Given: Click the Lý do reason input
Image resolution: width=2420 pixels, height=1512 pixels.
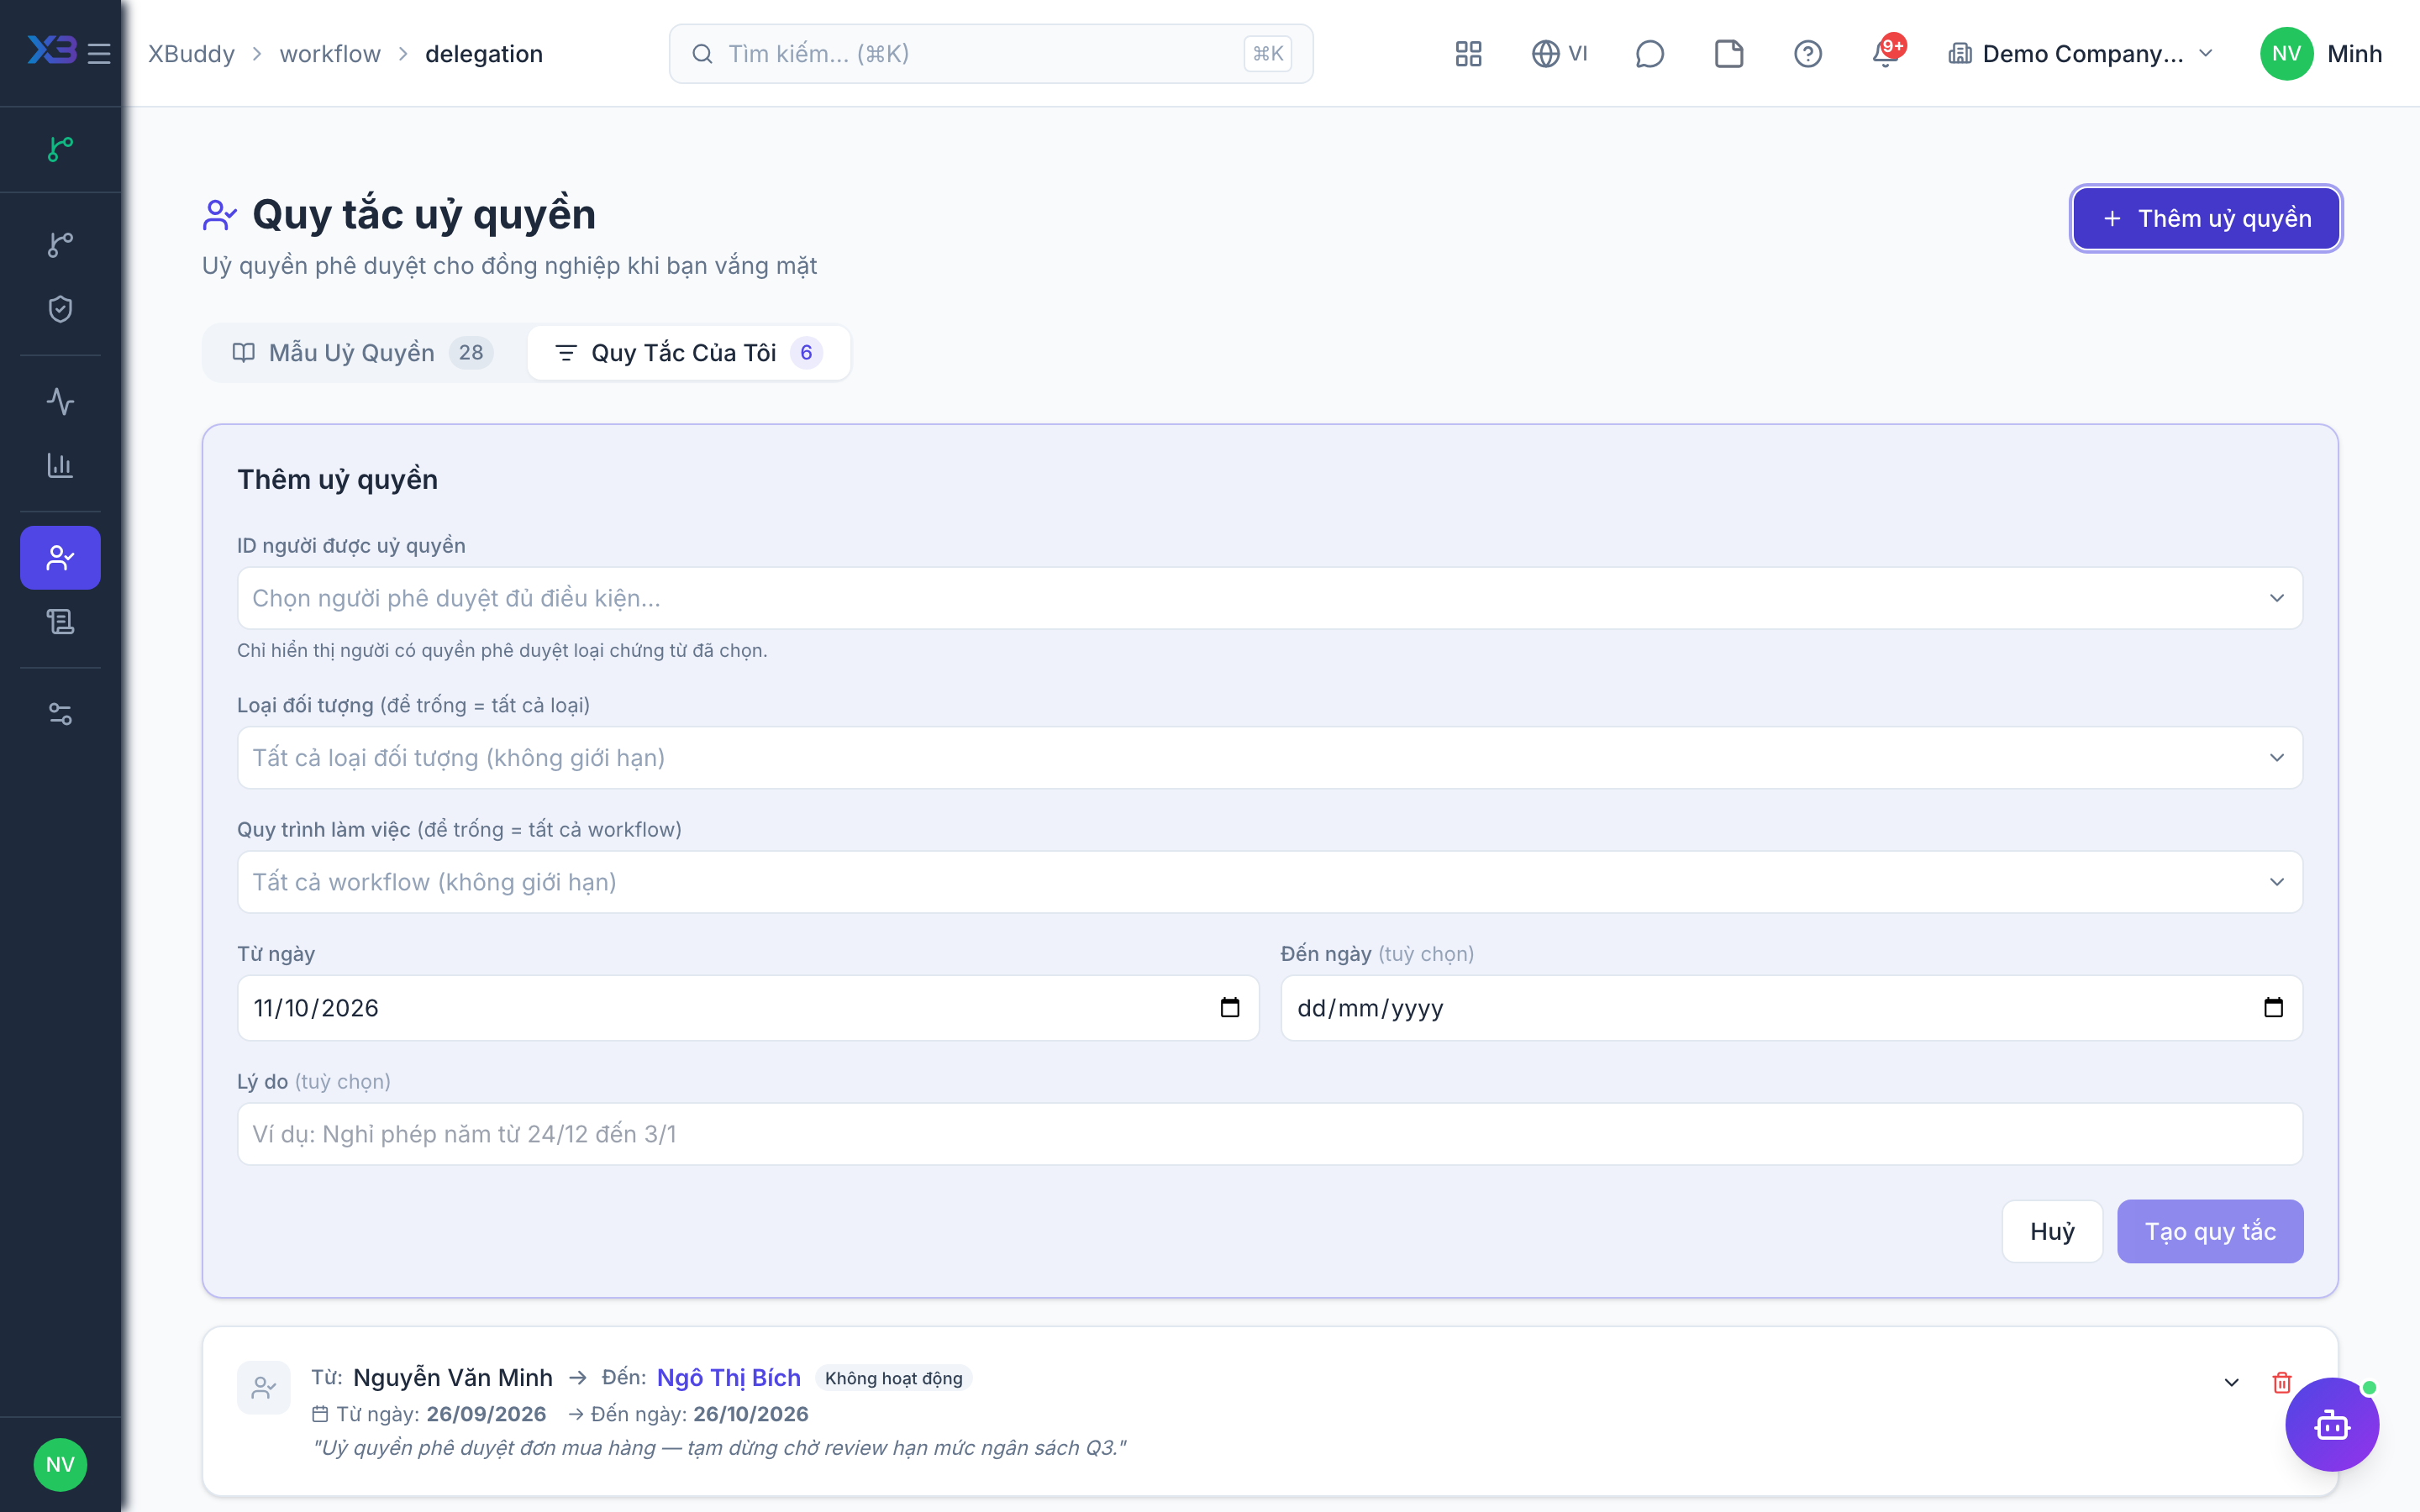Looking at the screenshot, I should [x=1270, y=1134].
